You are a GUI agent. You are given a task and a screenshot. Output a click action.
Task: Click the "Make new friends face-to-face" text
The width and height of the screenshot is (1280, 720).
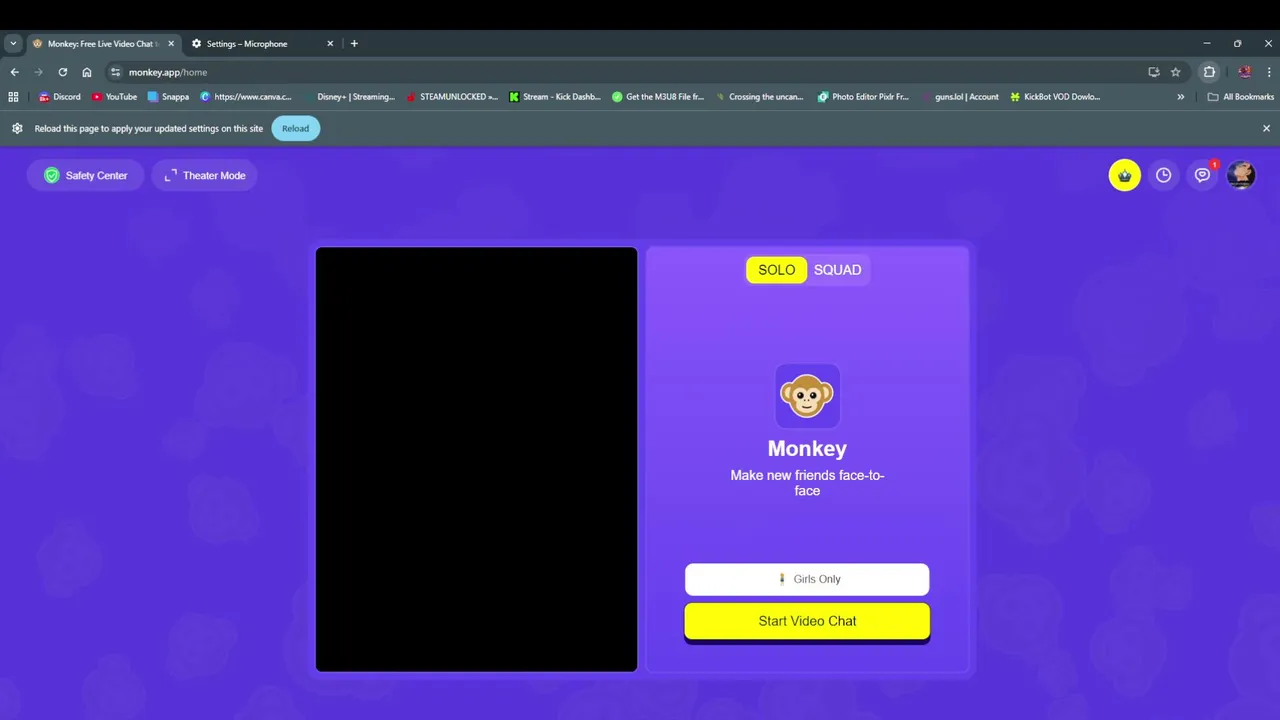pyautogui.click(x=807, y=483)
